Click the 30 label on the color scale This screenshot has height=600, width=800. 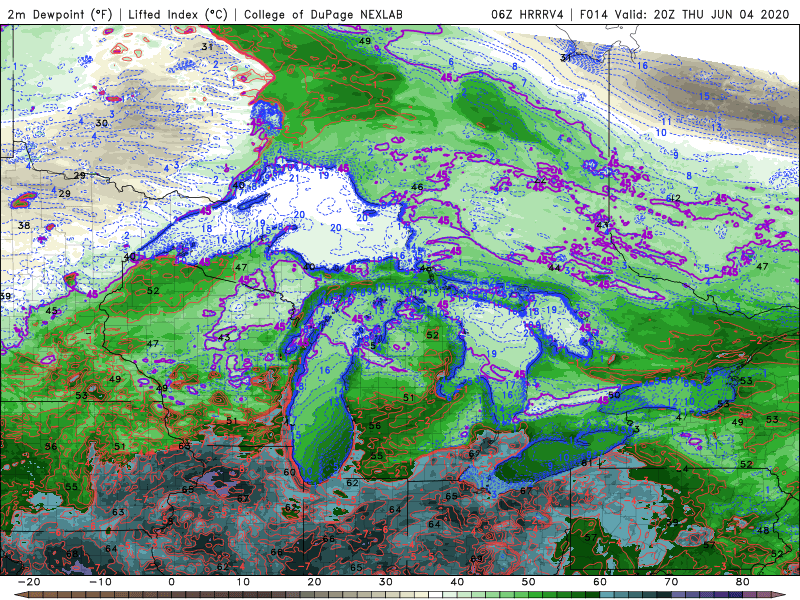[386, 582]
